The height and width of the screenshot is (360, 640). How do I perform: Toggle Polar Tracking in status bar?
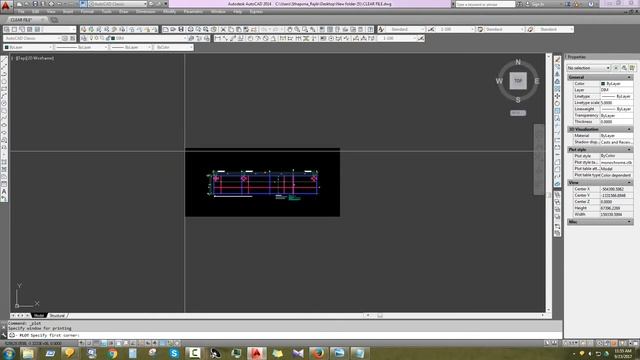(x=111, y=343)
